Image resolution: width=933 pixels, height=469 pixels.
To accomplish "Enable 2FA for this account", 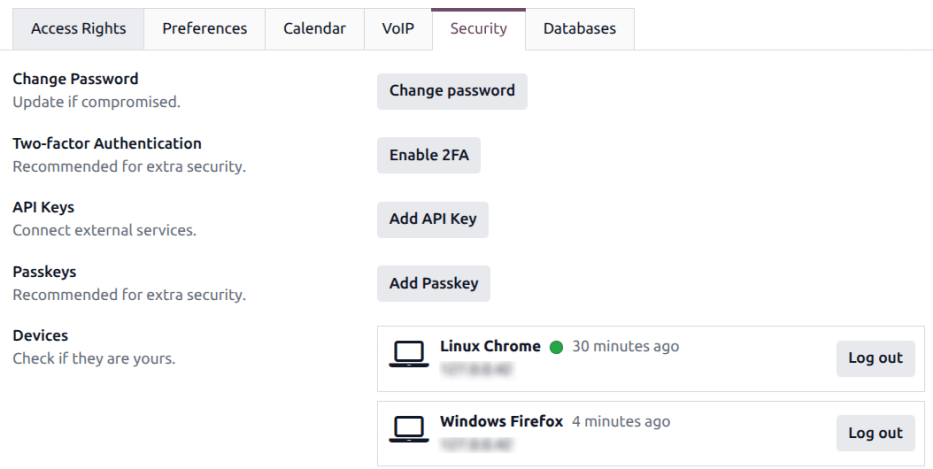I will (x=429, y=155).
